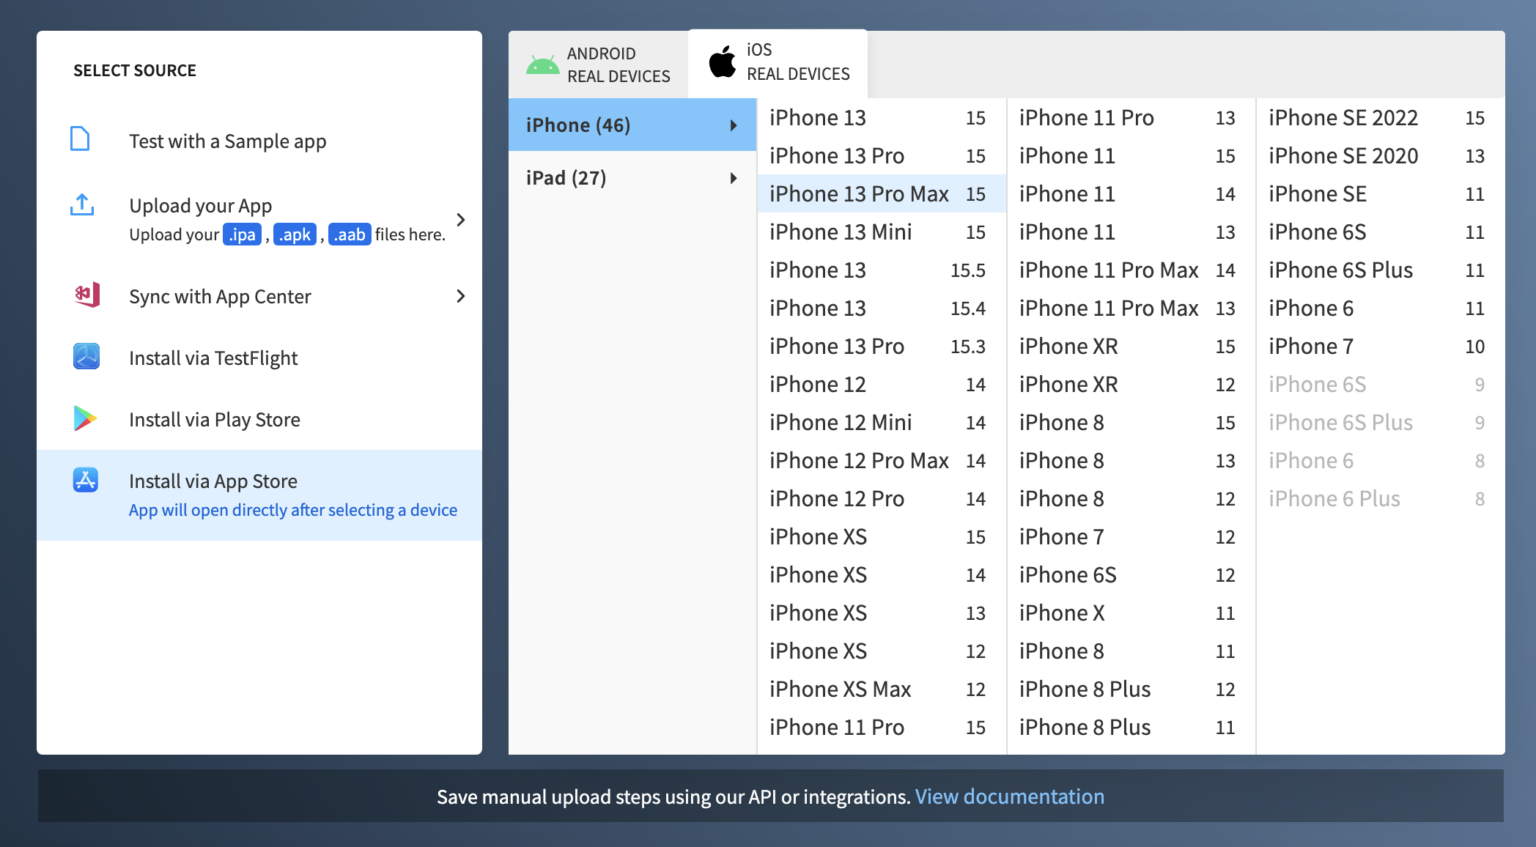
Task: Click the .ipa file badge
Action: coord(242,233)
